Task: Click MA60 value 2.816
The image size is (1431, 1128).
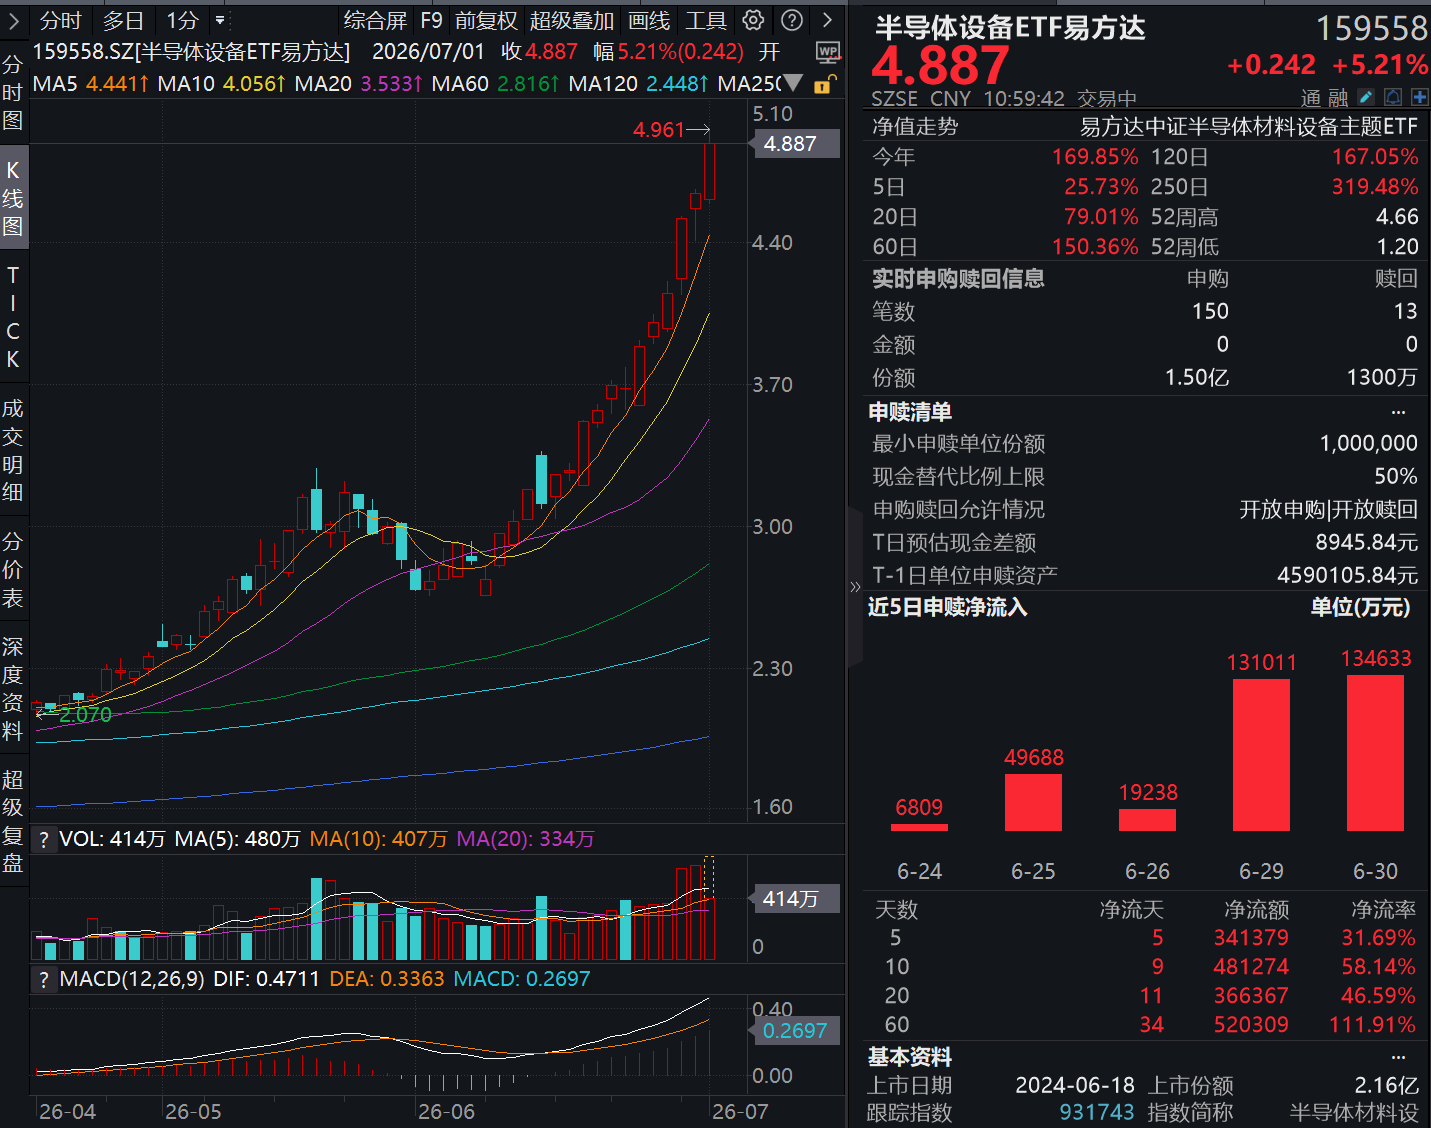Action: point(528,84)
